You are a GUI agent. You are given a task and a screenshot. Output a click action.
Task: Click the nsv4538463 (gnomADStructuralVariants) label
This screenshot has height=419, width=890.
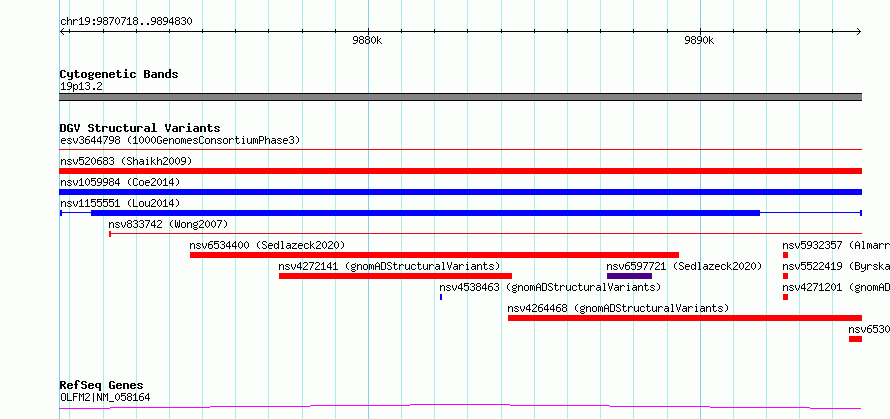click(x=550, y=287)
